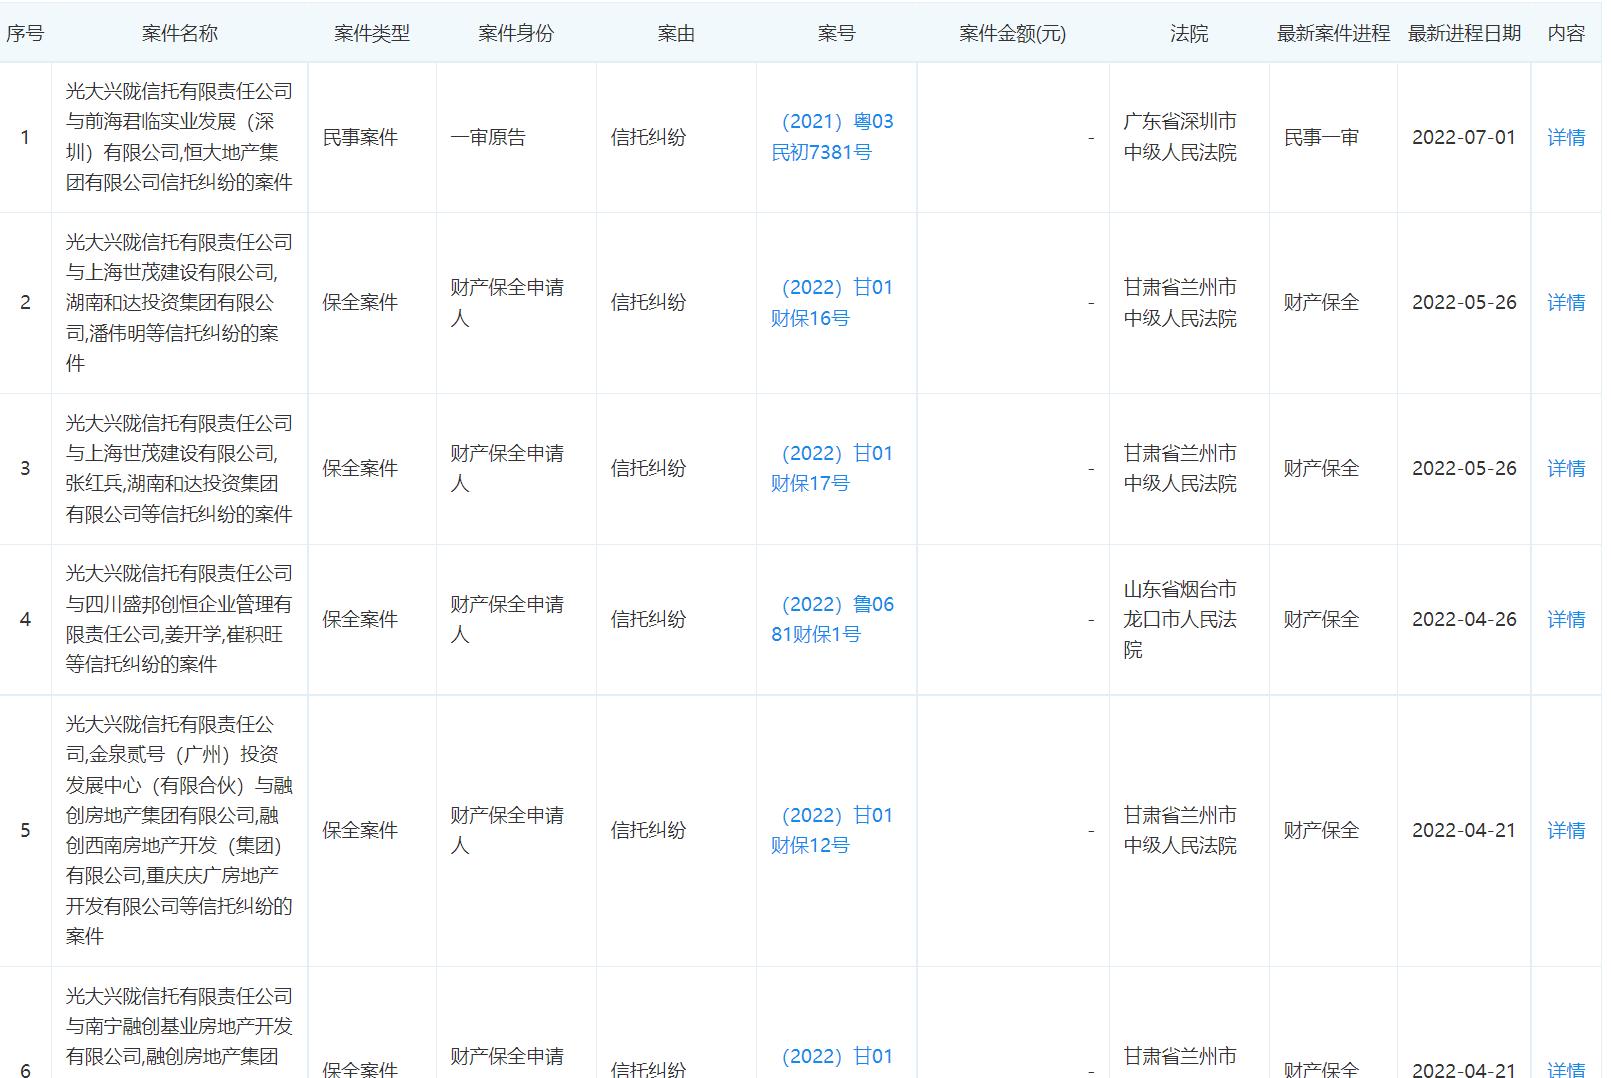
Task: Click the 法院 column header
Action: 1188,32
